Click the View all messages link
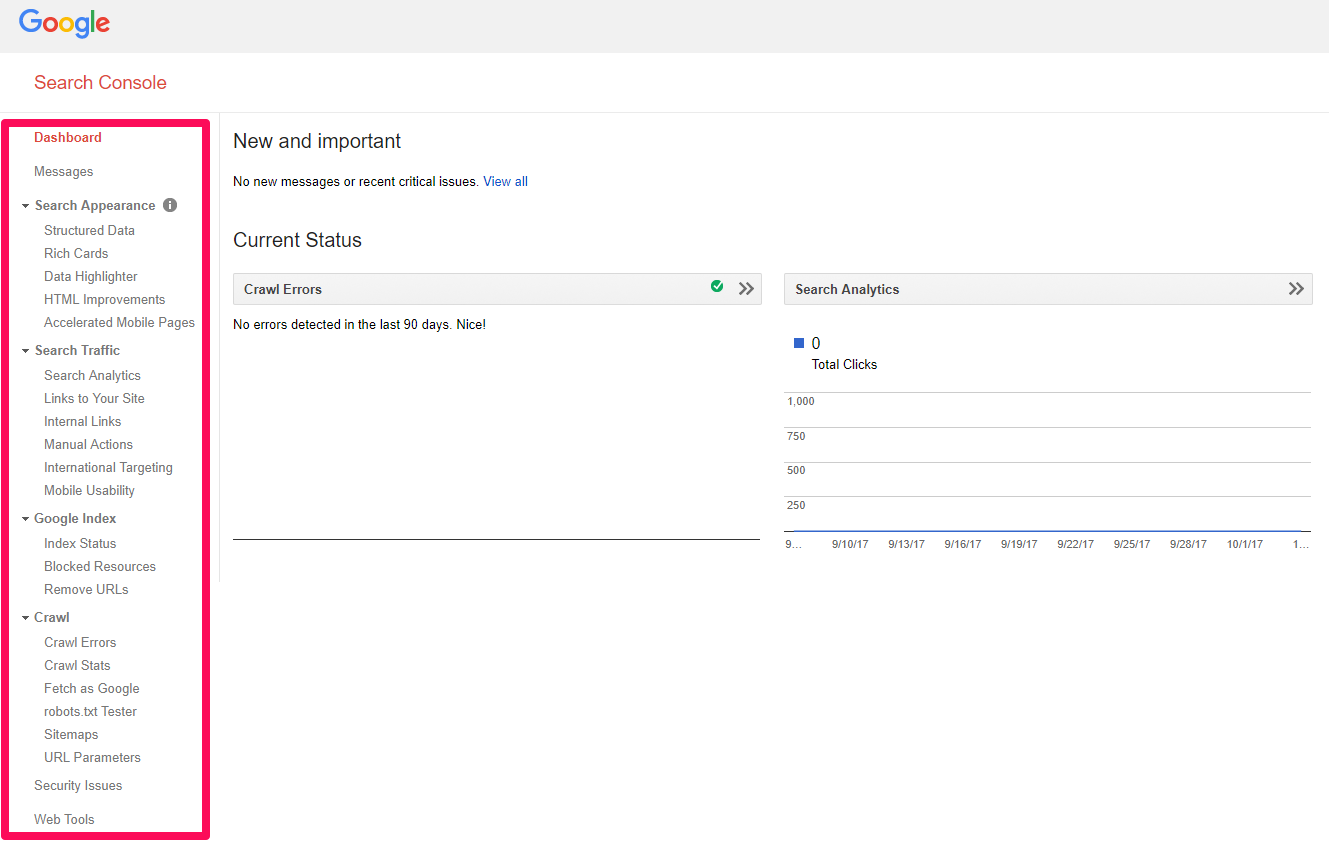Screen dimensions: 1329x855 [x=505, y=182]
